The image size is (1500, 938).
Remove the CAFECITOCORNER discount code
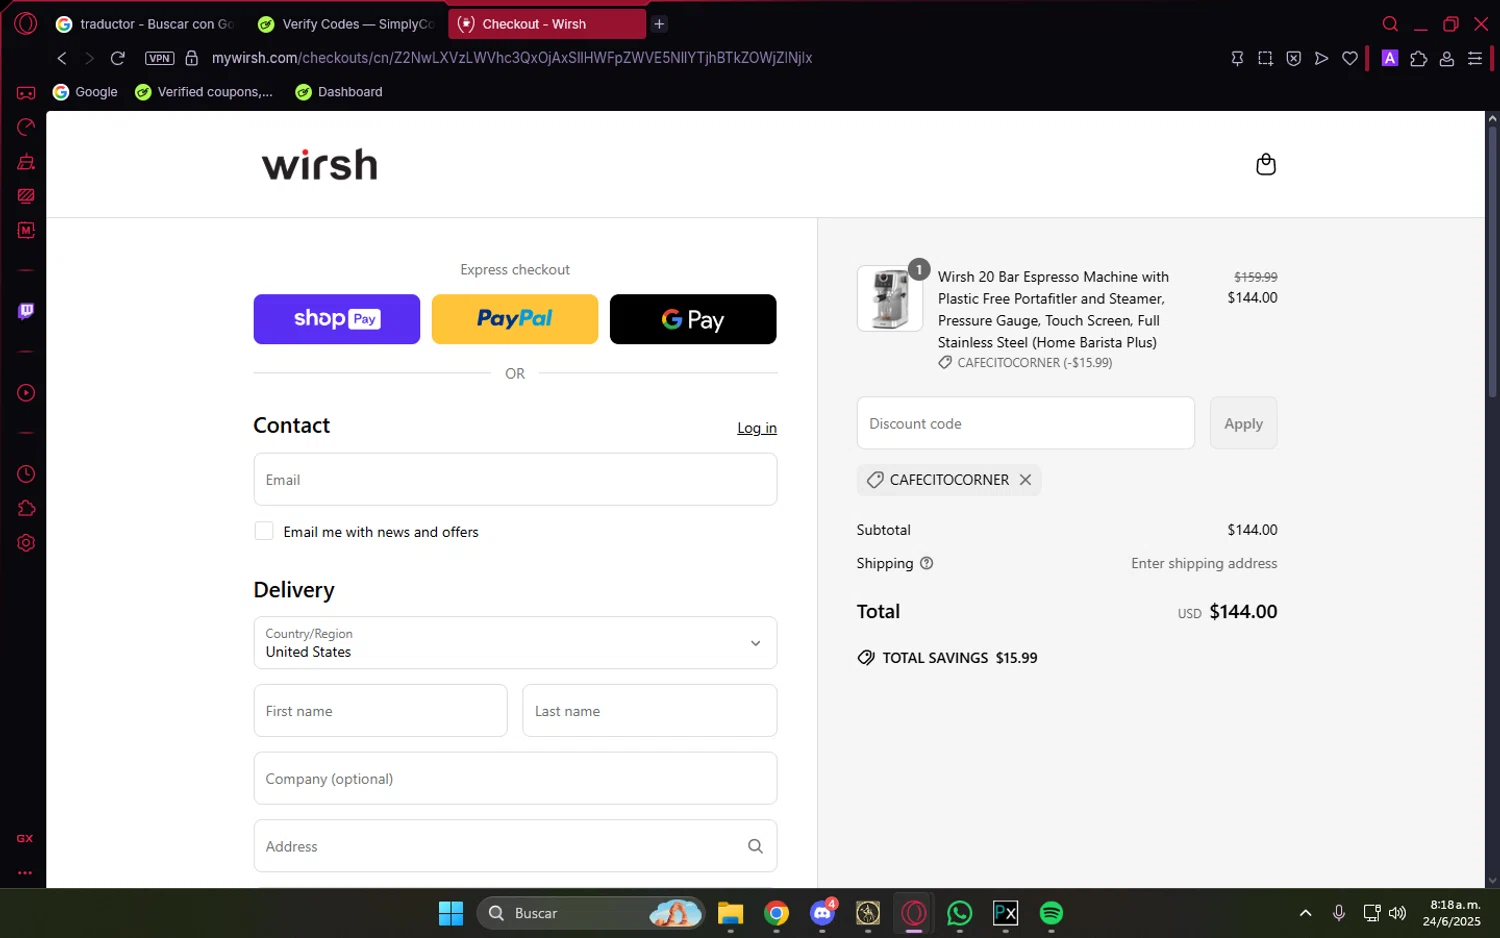(1025, 480)
